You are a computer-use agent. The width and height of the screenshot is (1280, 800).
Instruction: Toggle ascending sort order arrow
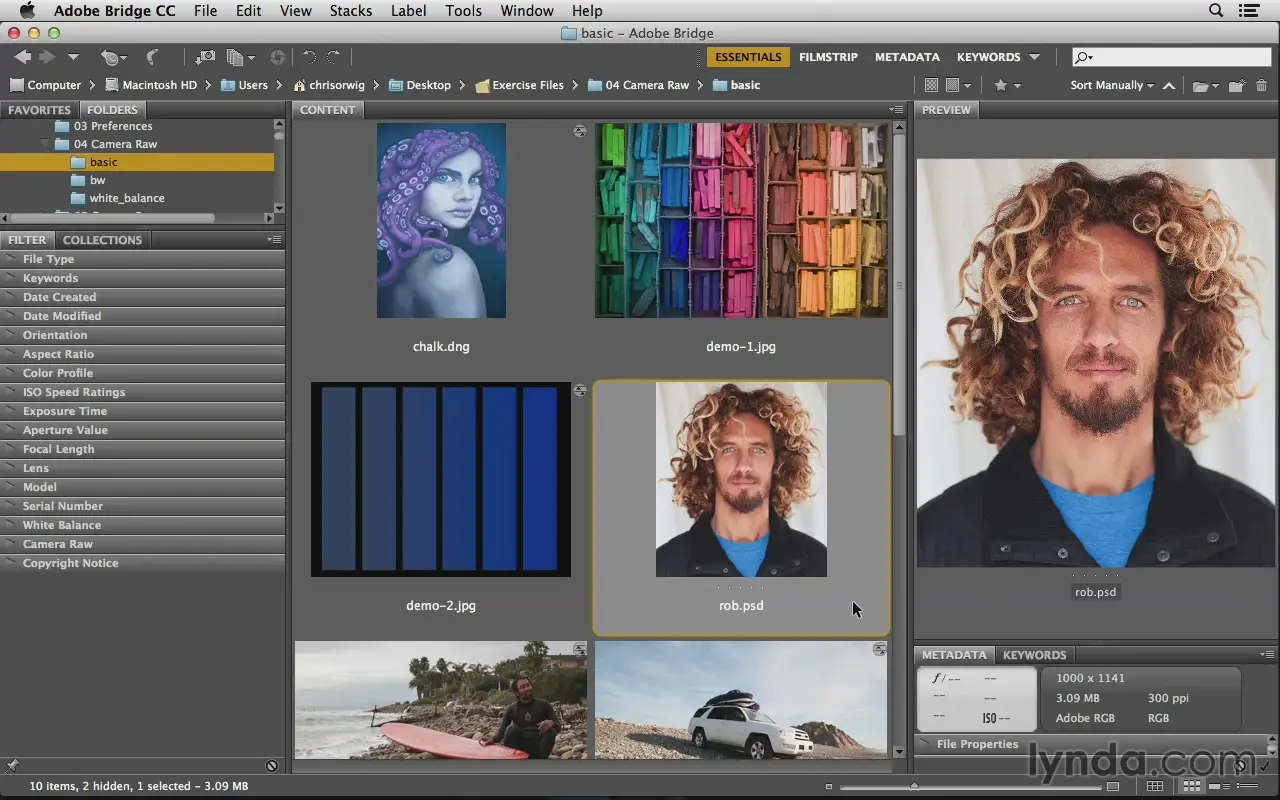point(1169,86)
